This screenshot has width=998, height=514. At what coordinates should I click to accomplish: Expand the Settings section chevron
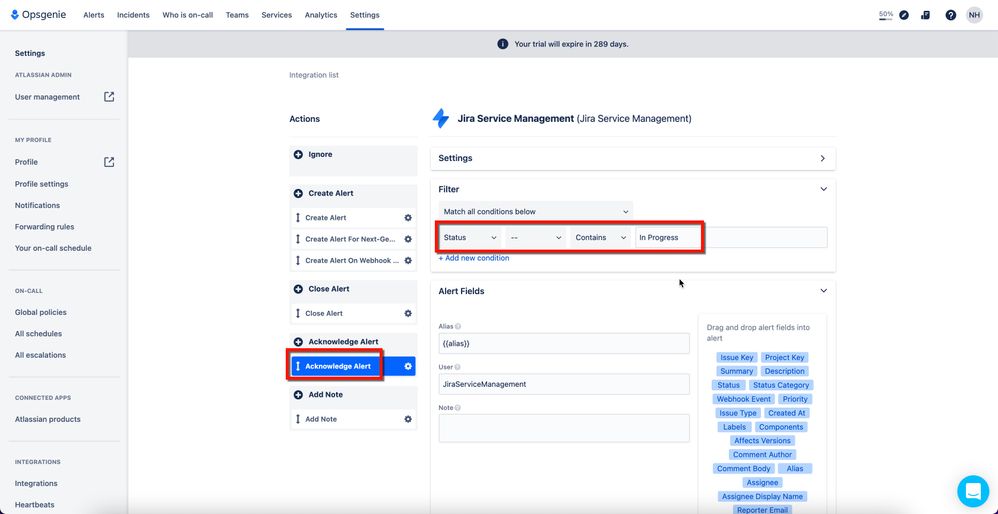pyautogui.click(x=823, y=158)
